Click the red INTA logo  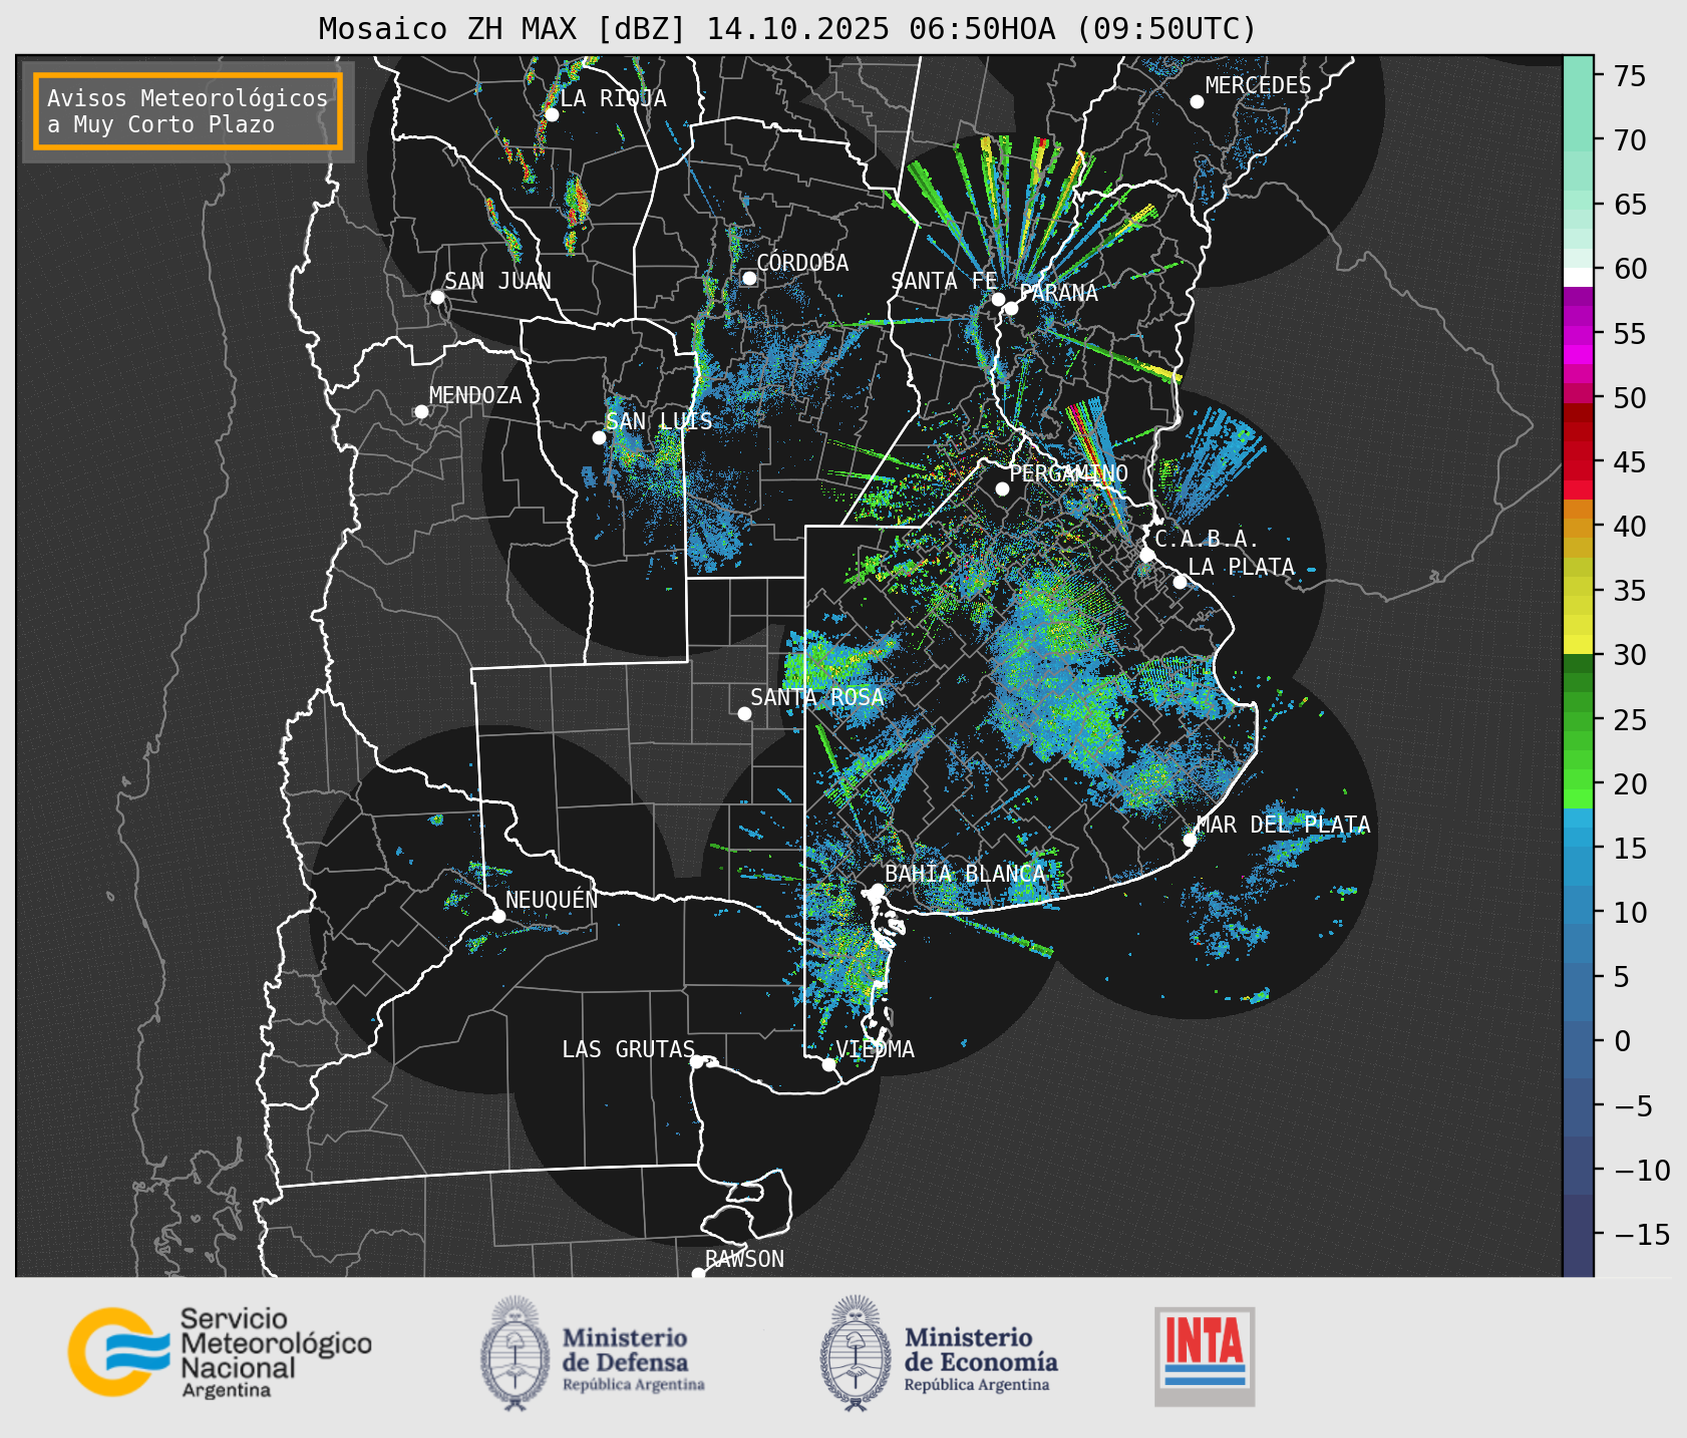[x=1205, y=1356]
